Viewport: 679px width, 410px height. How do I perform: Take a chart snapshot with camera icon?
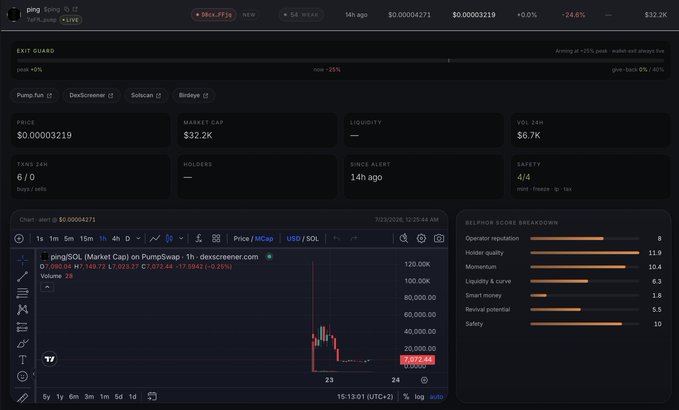[x=439, y=239]
